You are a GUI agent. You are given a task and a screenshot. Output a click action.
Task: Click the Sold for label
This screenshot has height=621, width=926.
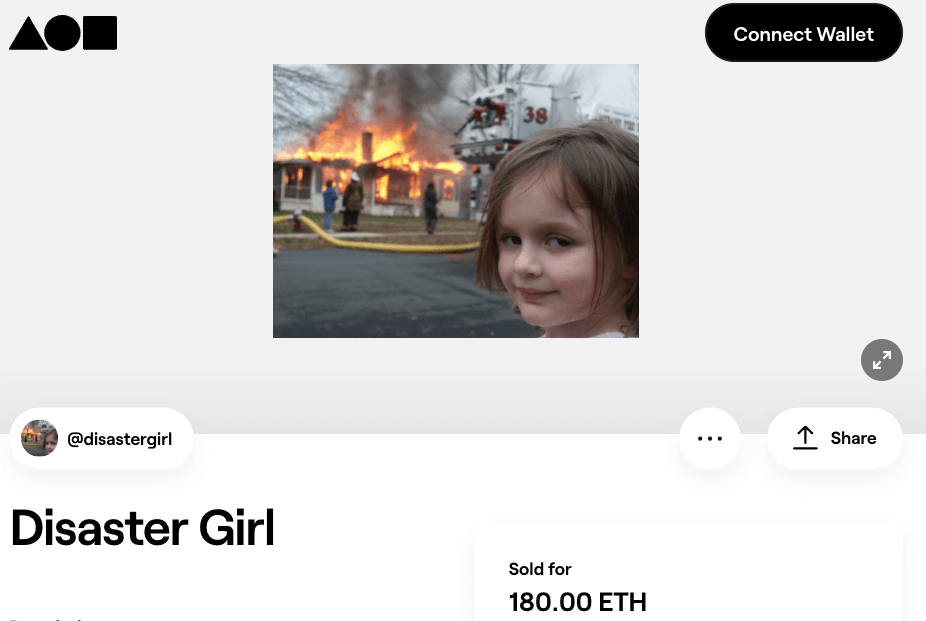tap(540, 569)
